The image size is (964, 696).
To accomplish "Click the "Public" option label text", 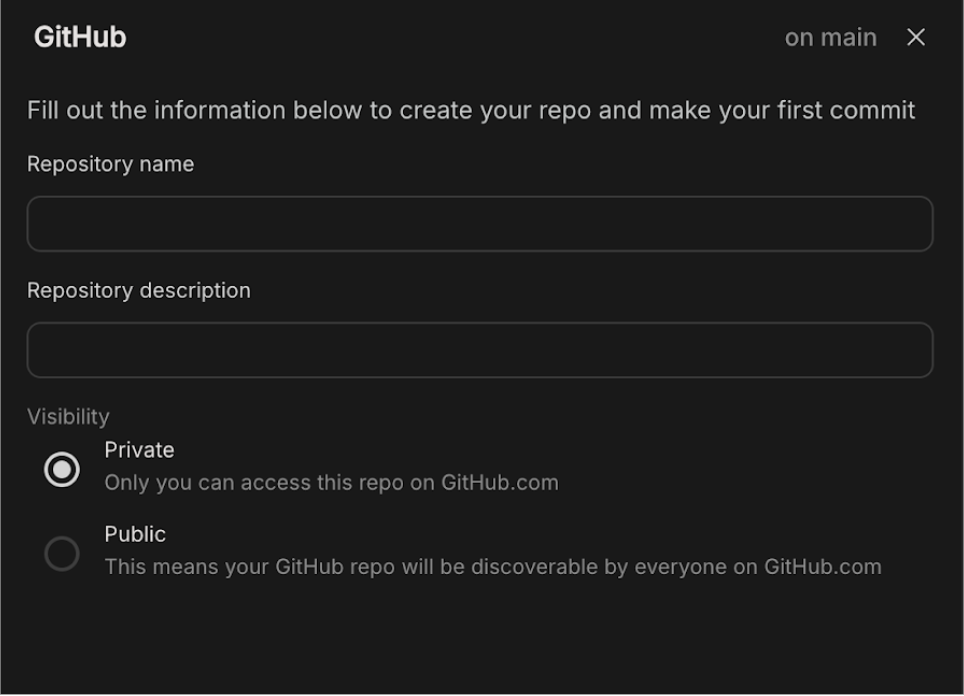I will 135,534.
